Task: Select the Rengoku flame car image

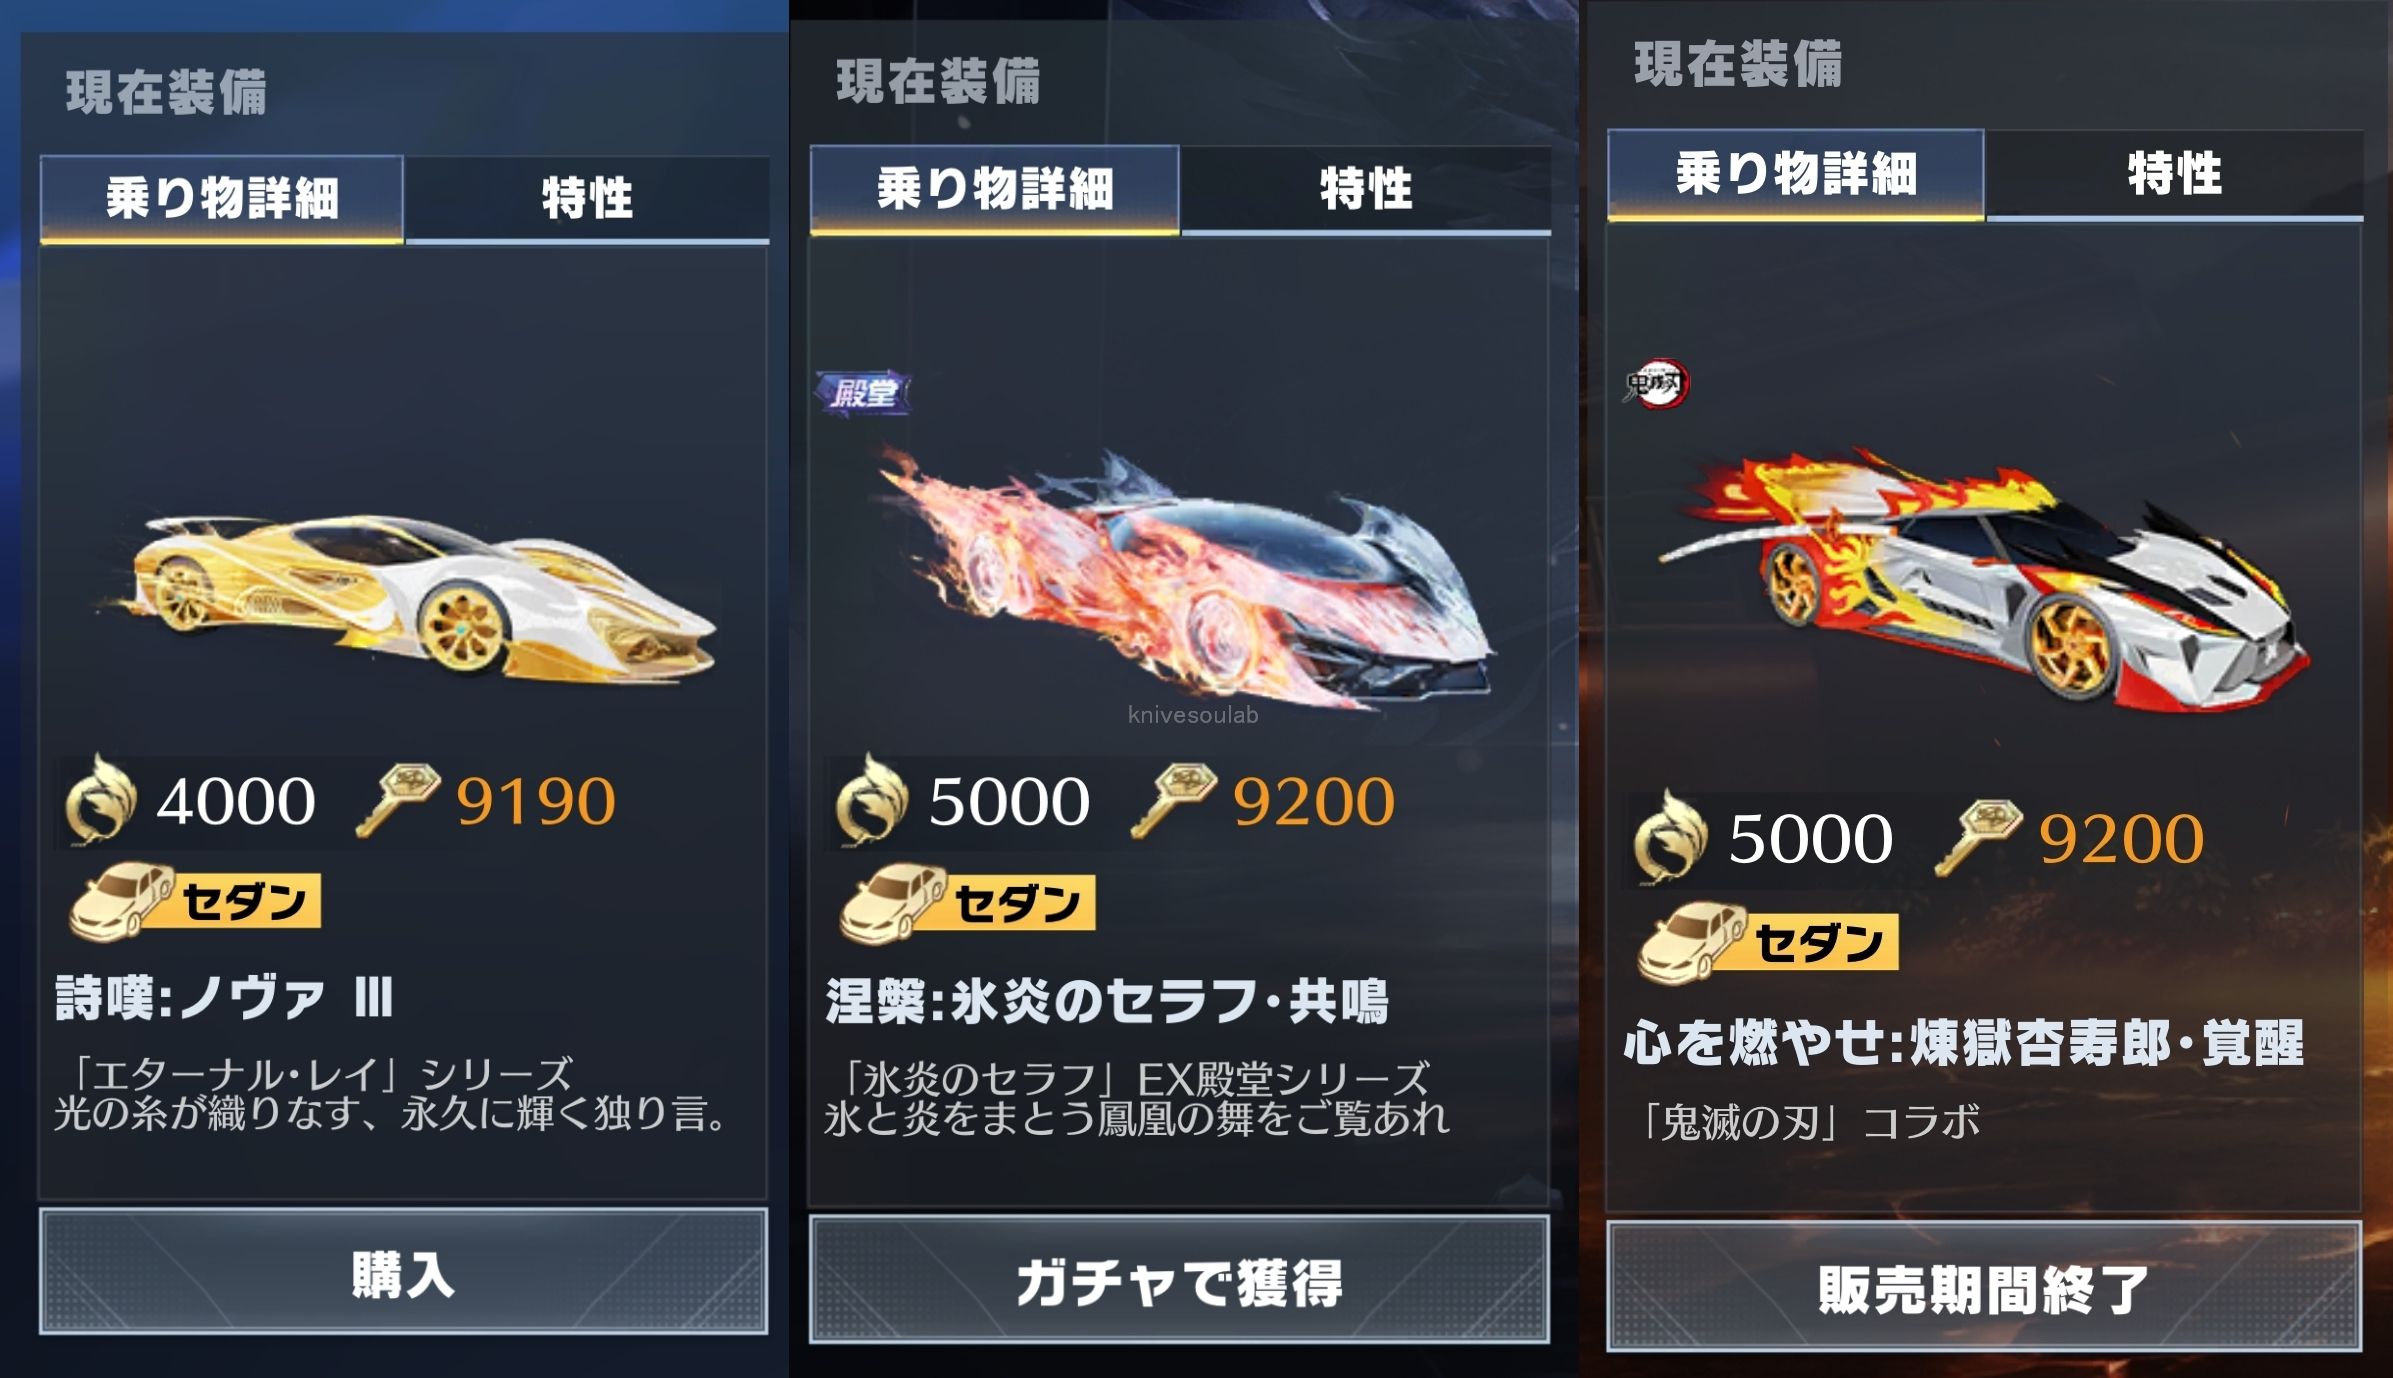Action: pos(1984,578)
